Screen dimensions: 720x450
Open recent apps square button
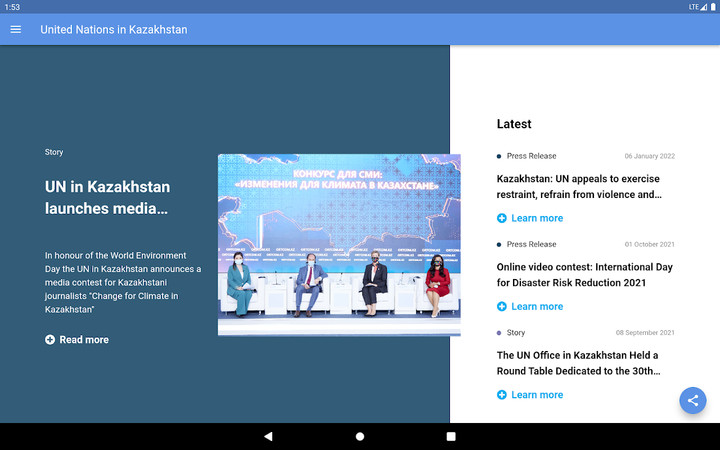click(x=451, y=437)
